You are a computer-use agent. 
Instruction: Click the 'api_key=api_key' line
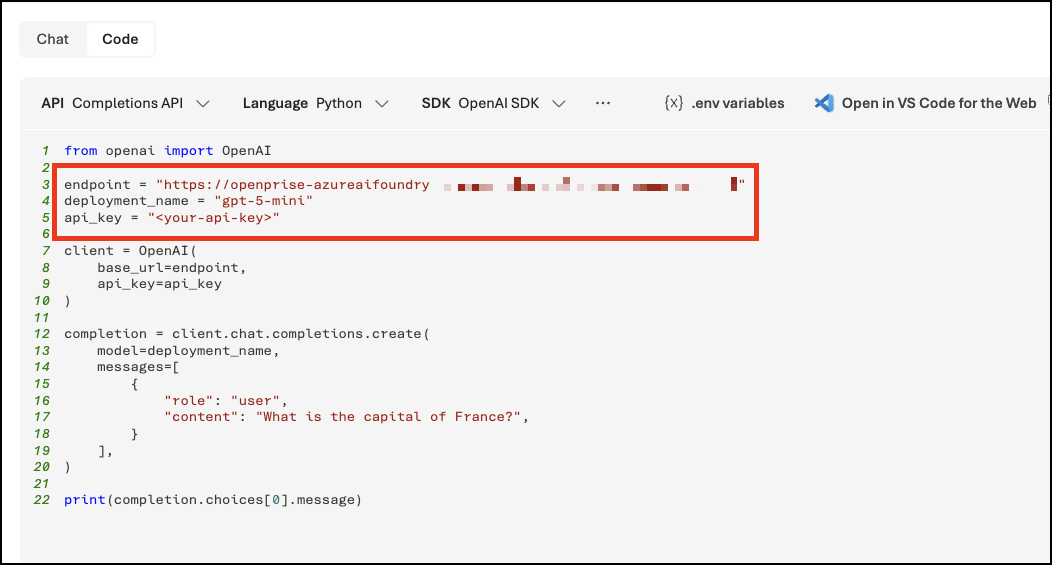click(x=159, y=284)
